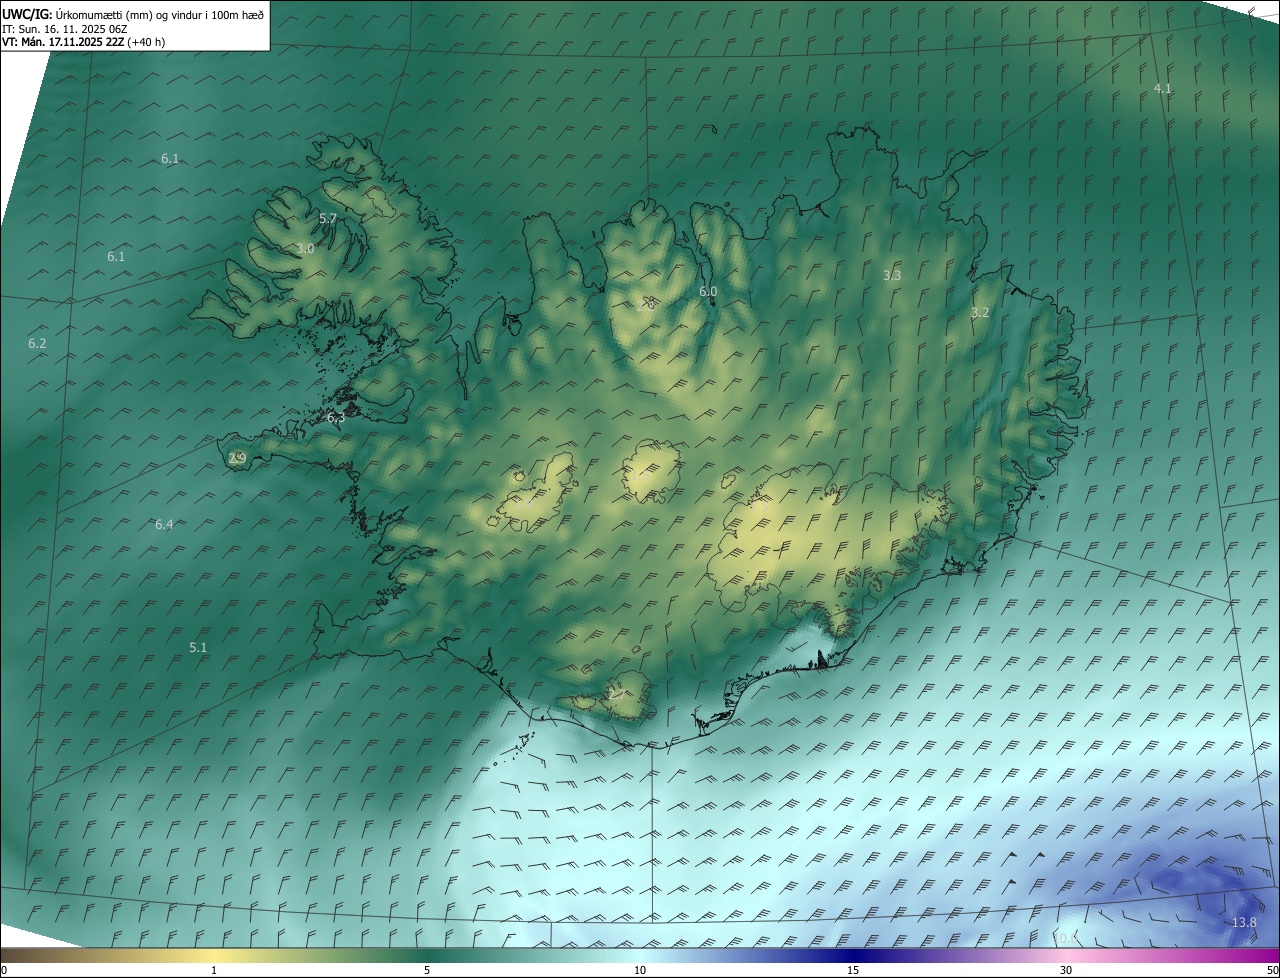Click the initial time line 'IT: Sun. 16. 11. 2025 06Z'
This screenshot has height=978, width=1280.
tap(64, 29)
